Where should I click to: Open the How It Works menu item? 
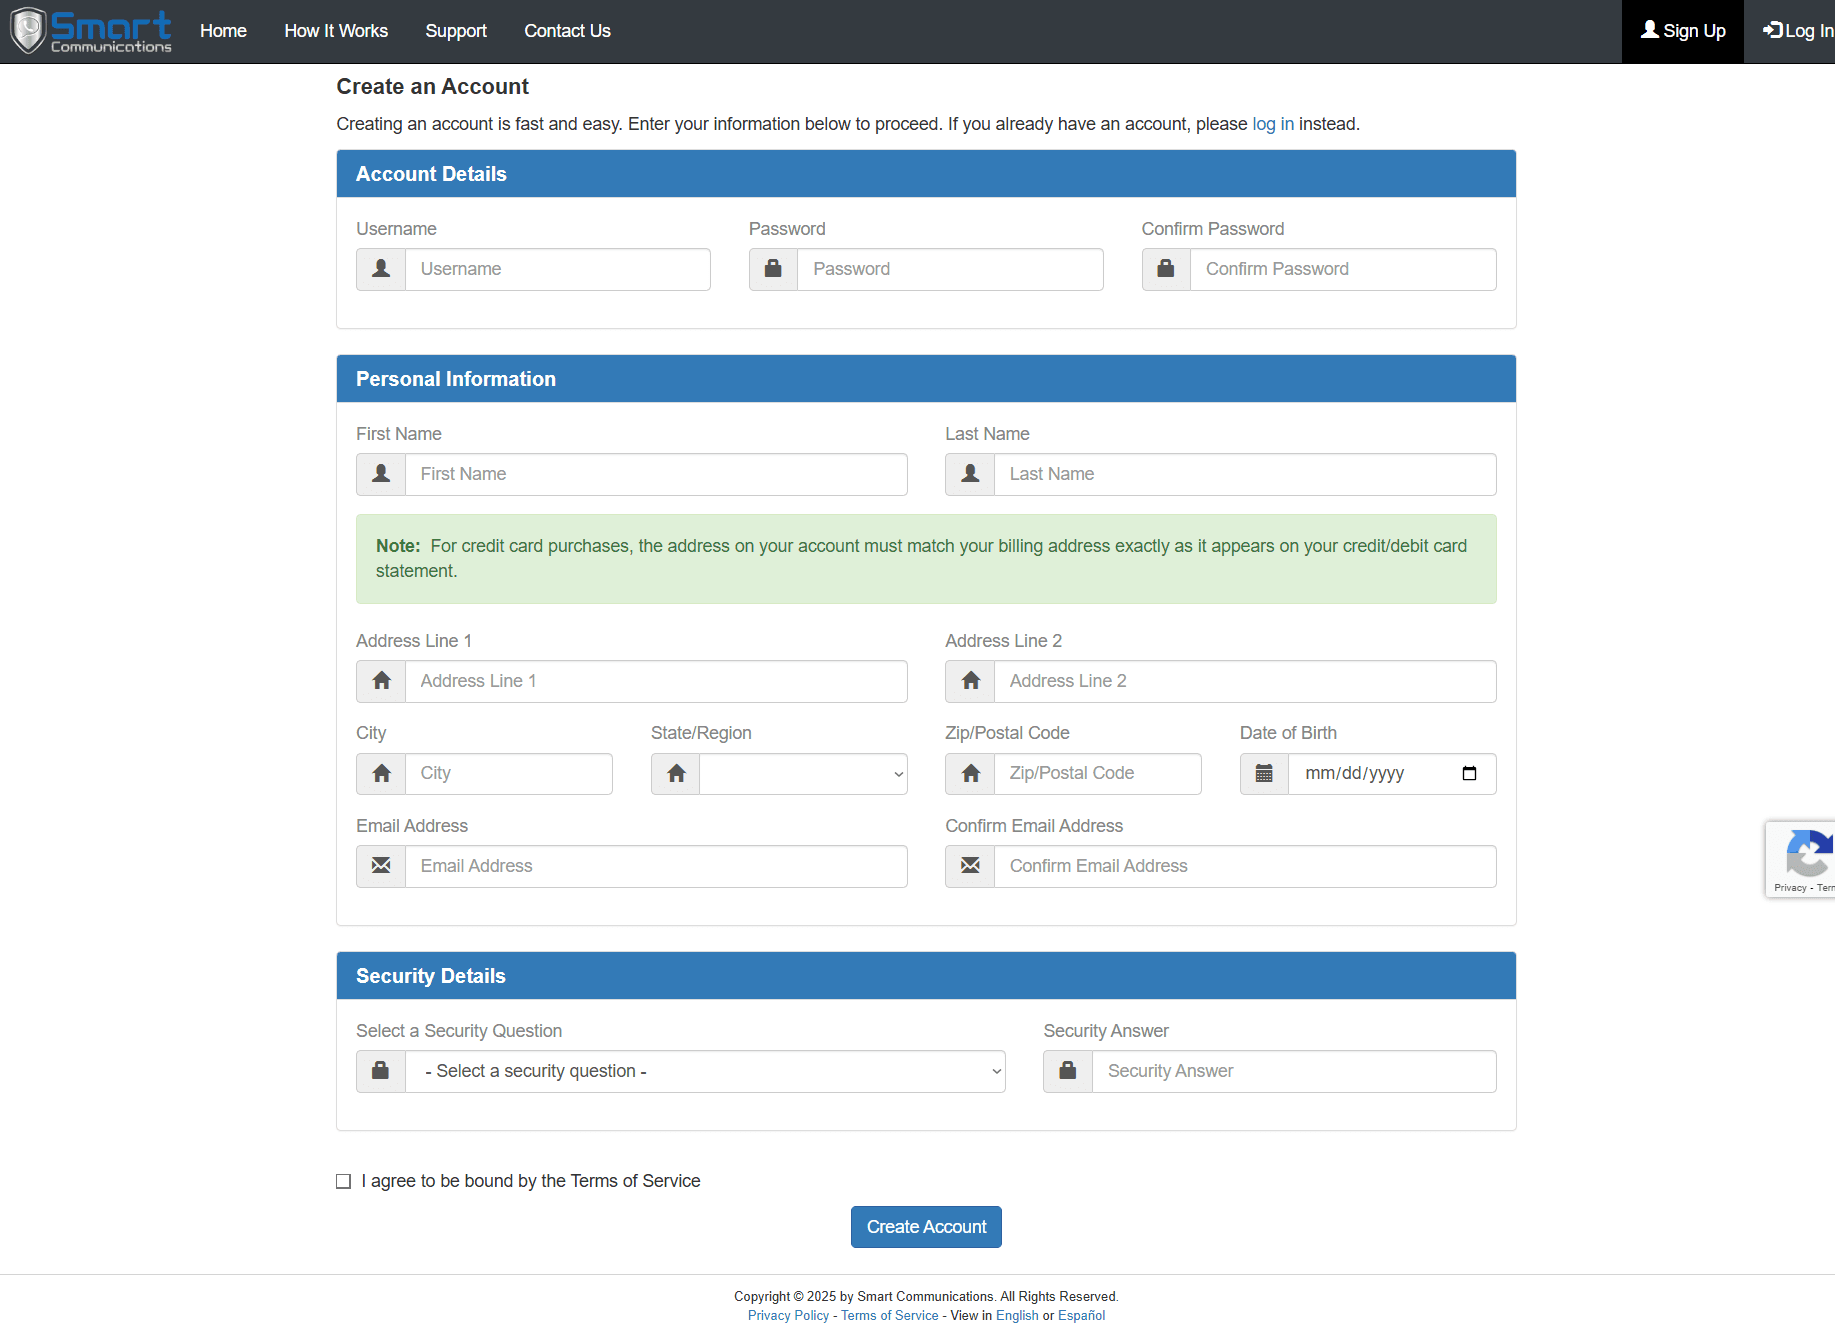[336, 31]
